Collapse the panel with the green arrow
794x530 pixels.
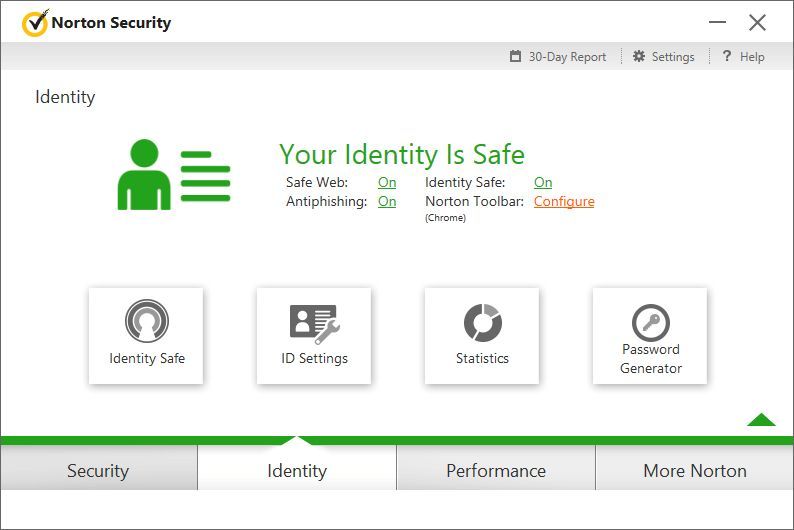[x=761, y=419]
